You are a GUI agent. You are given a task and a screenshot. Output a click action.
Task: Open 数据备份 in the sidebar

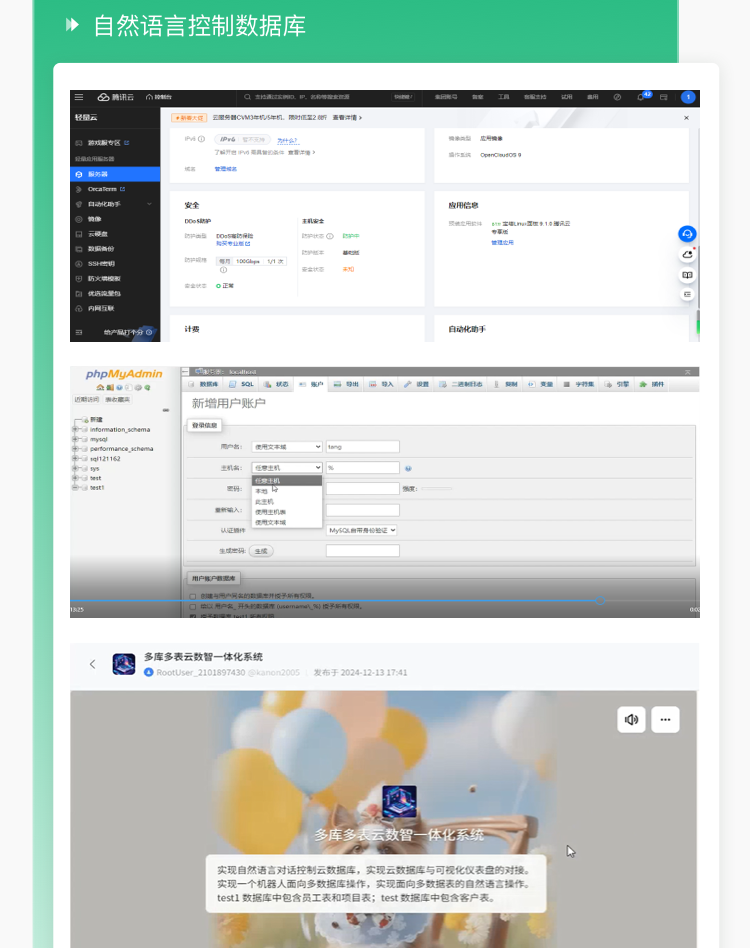coord(100,249)
